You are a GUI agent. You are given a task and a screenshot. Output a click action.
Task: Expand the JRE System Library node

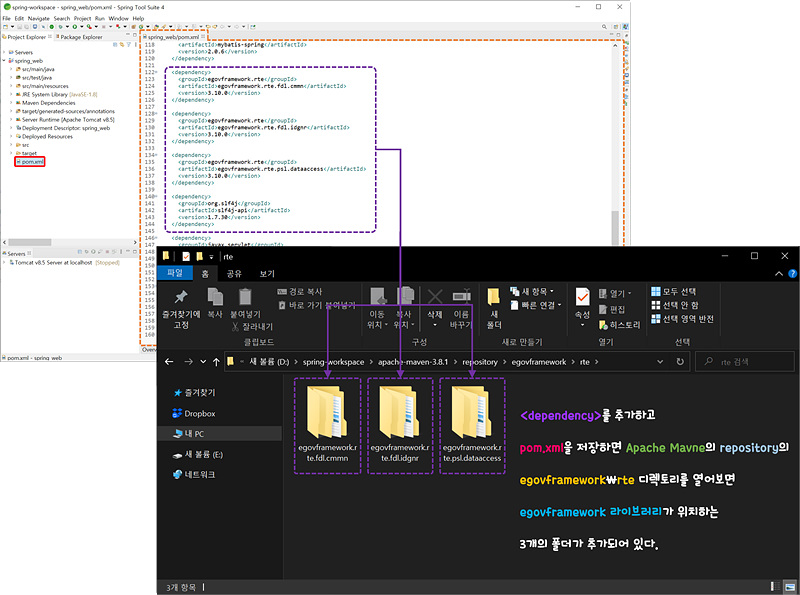click(x=11, y=94)
